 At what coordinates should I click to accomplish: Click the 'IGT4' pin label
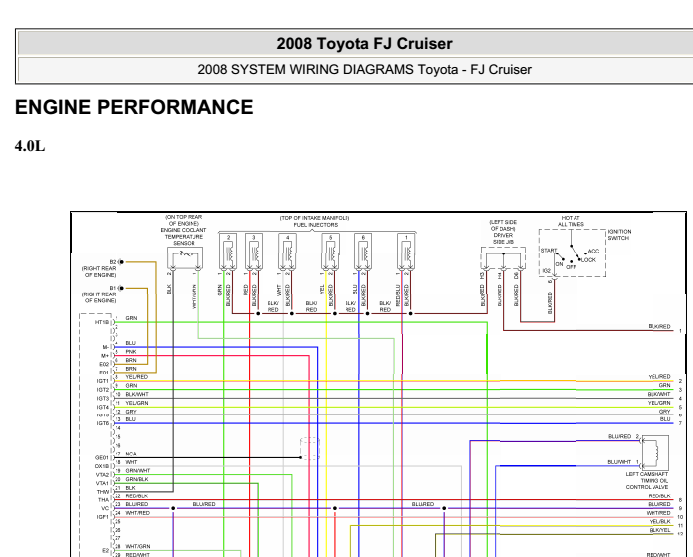103,408
